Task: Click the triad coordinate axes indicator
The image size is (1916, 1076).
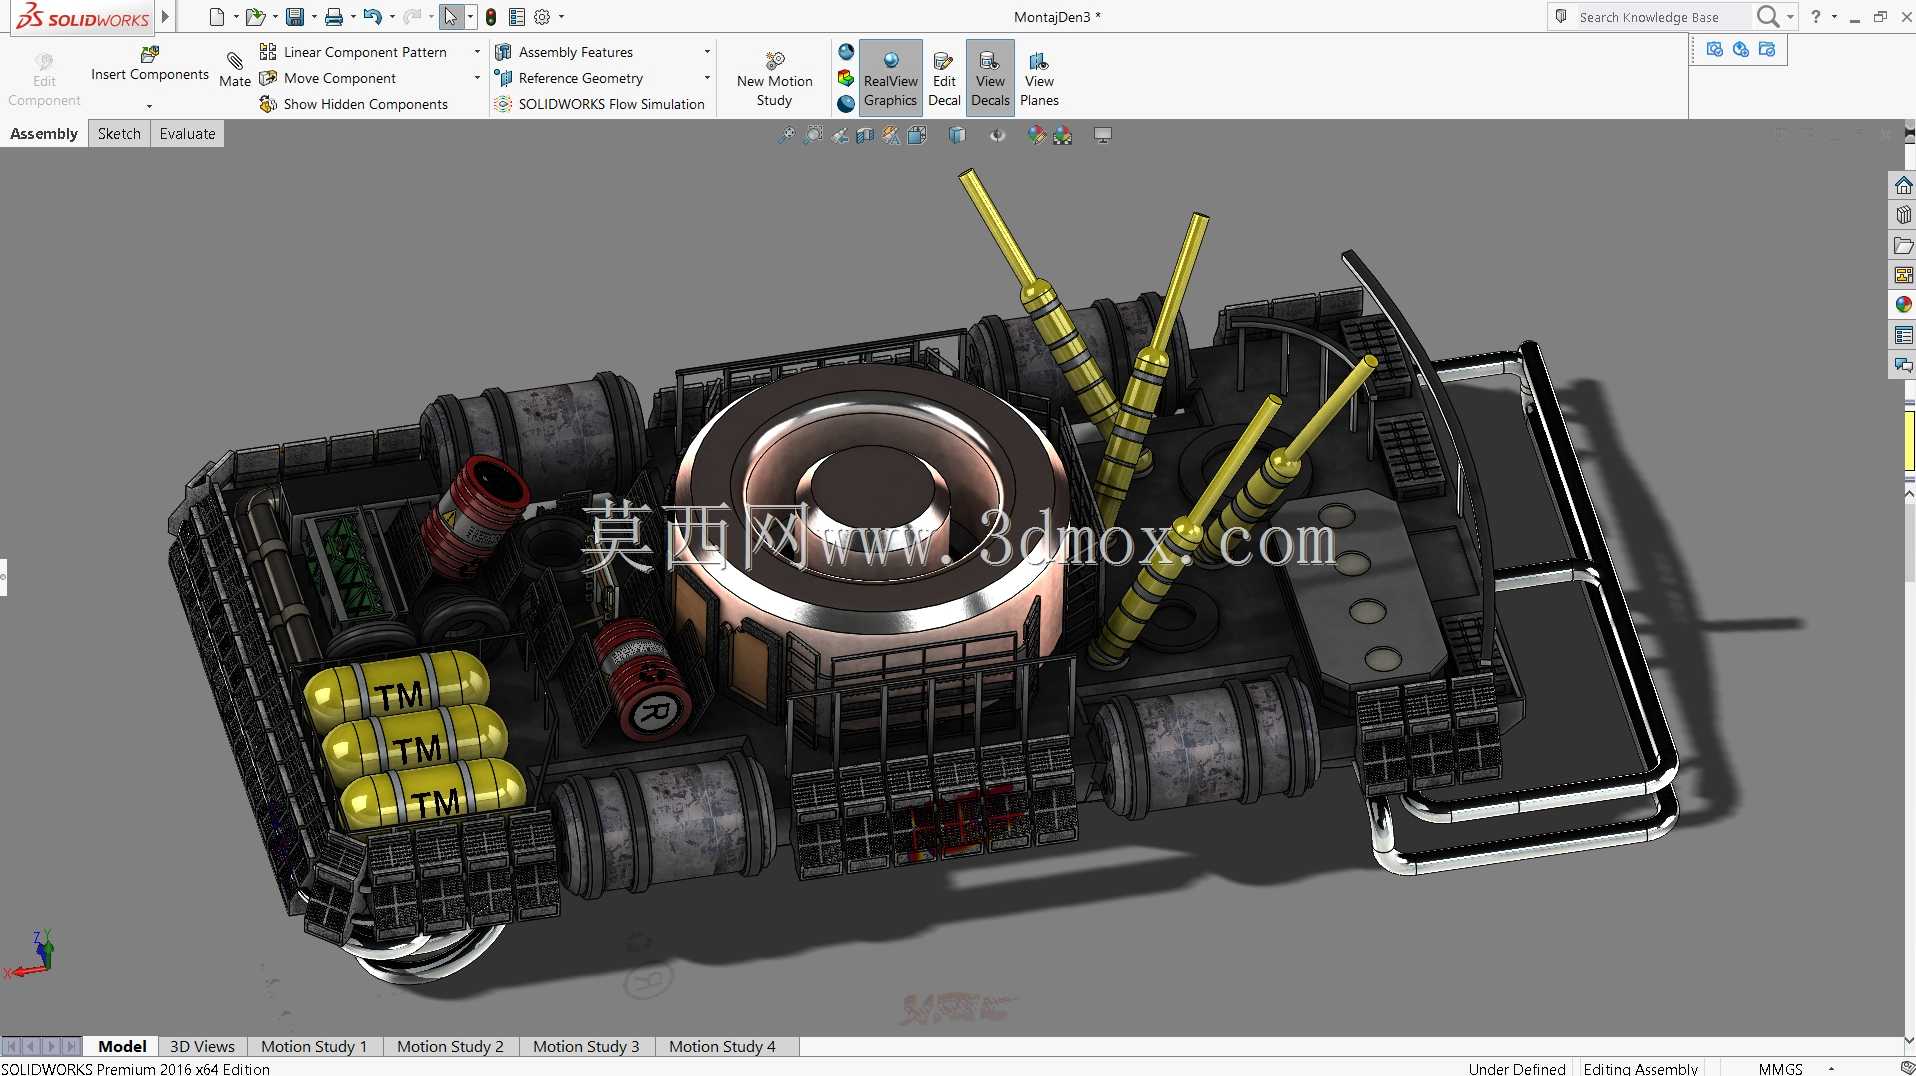Action: tap(31, 955)
